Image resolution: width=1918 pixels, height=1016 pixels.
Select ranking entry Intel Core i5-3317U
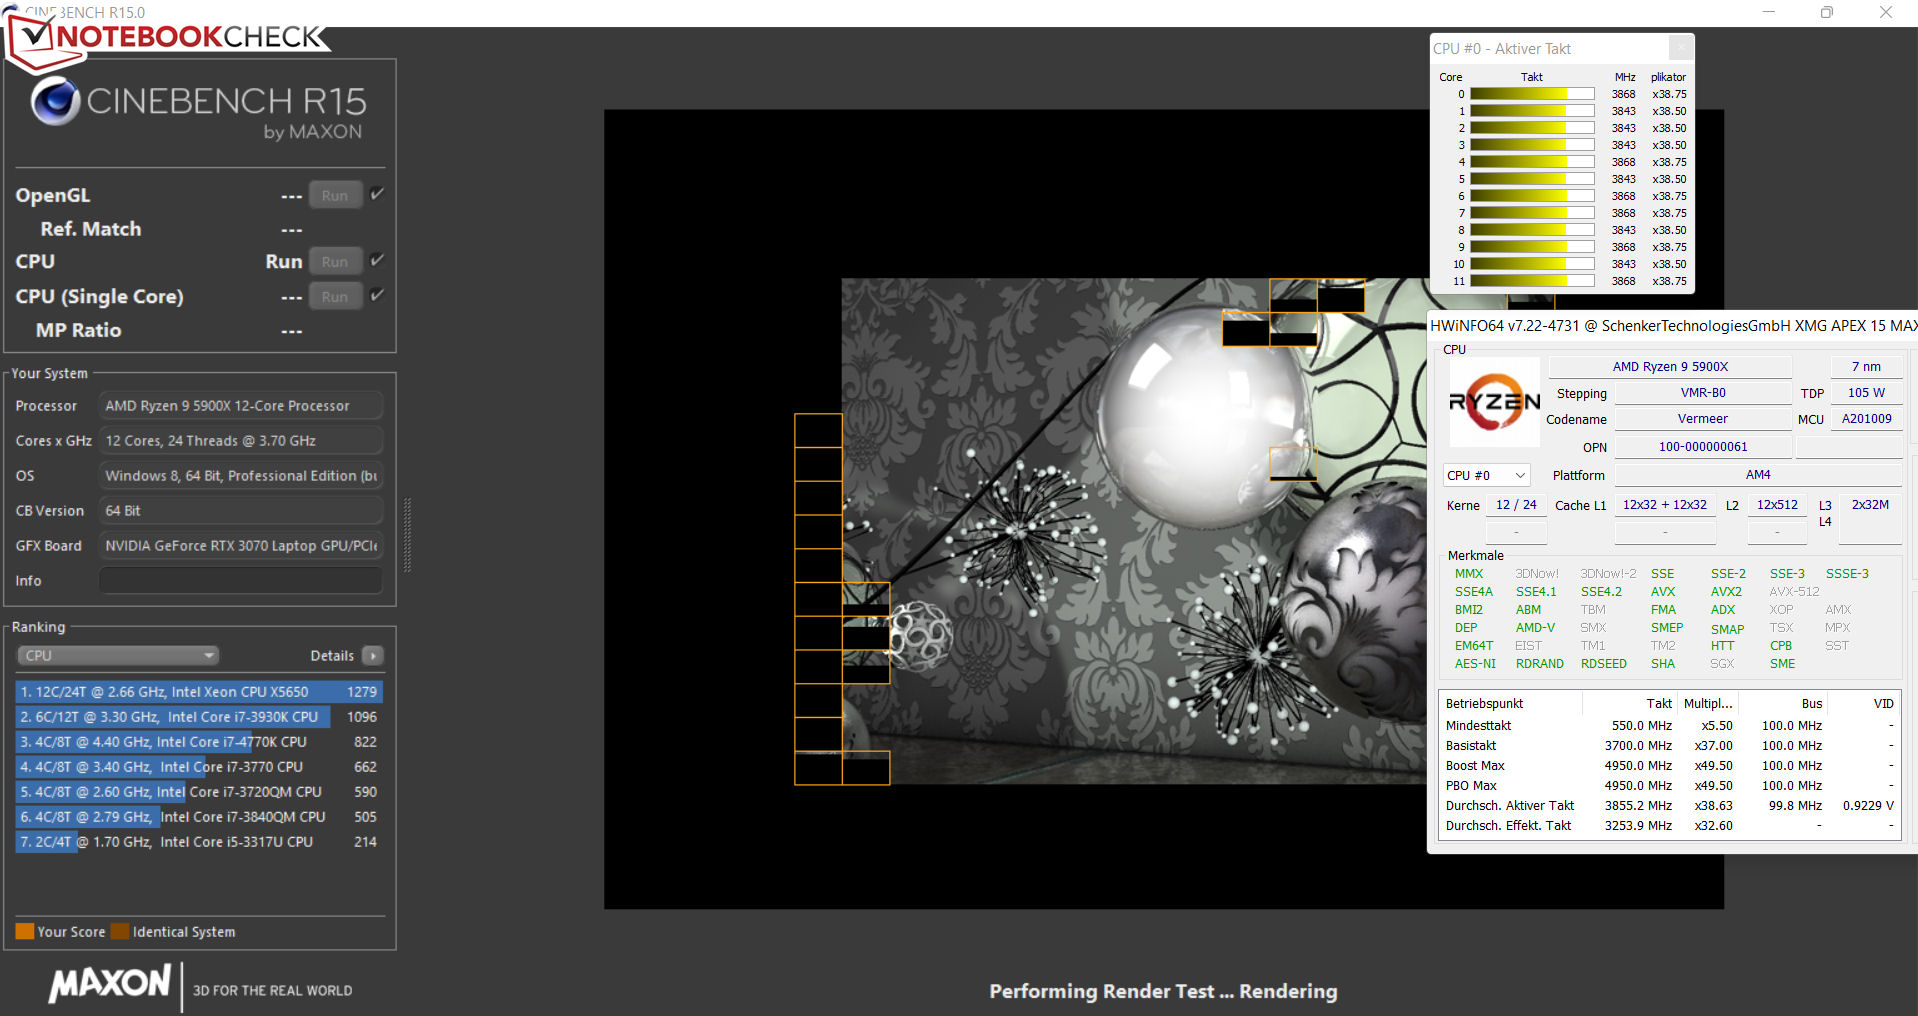coord(199,842)
